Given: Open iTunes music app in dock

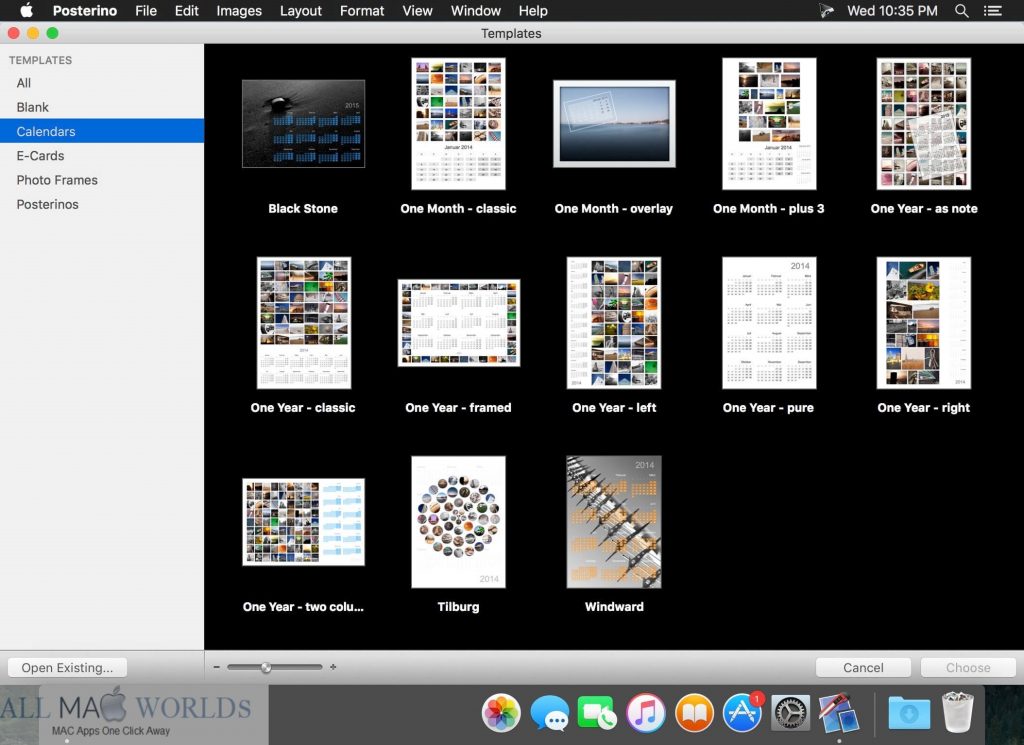Looking at the screenshot, I should pyautogui.click(x=645, y=712).
